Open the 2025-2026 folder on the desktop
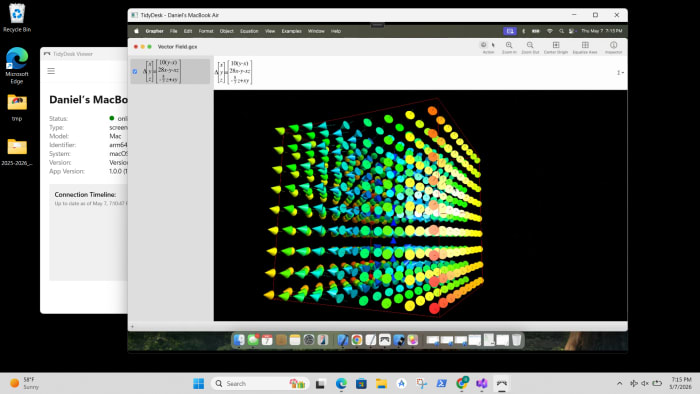700x394 pixels. pyautogui.click(x=17, y=152)
